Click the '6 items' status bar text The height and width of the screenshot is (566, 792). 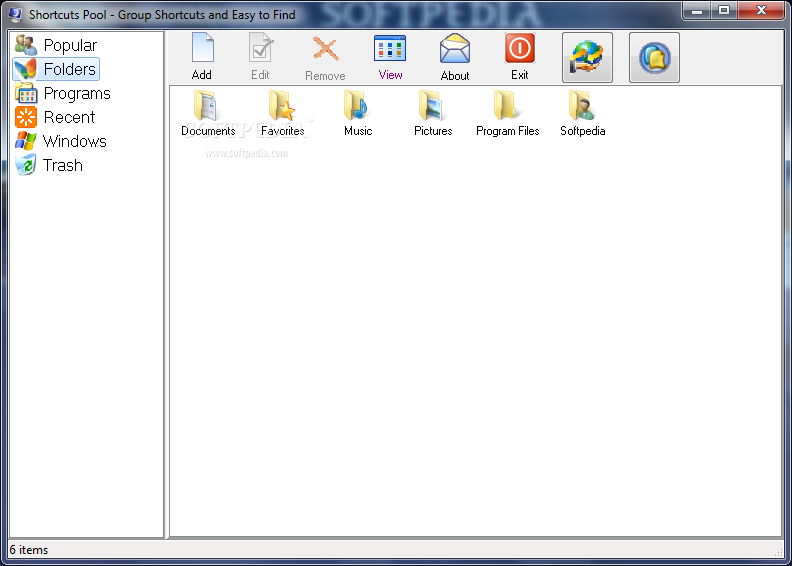tap(29, 550)
